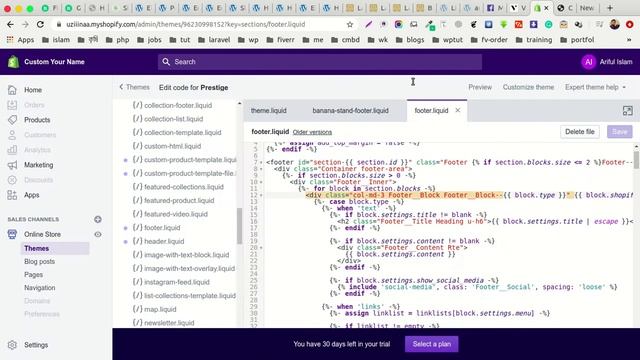
Task: Show more bookmarks with chevron
Action: tap(629, 40)
